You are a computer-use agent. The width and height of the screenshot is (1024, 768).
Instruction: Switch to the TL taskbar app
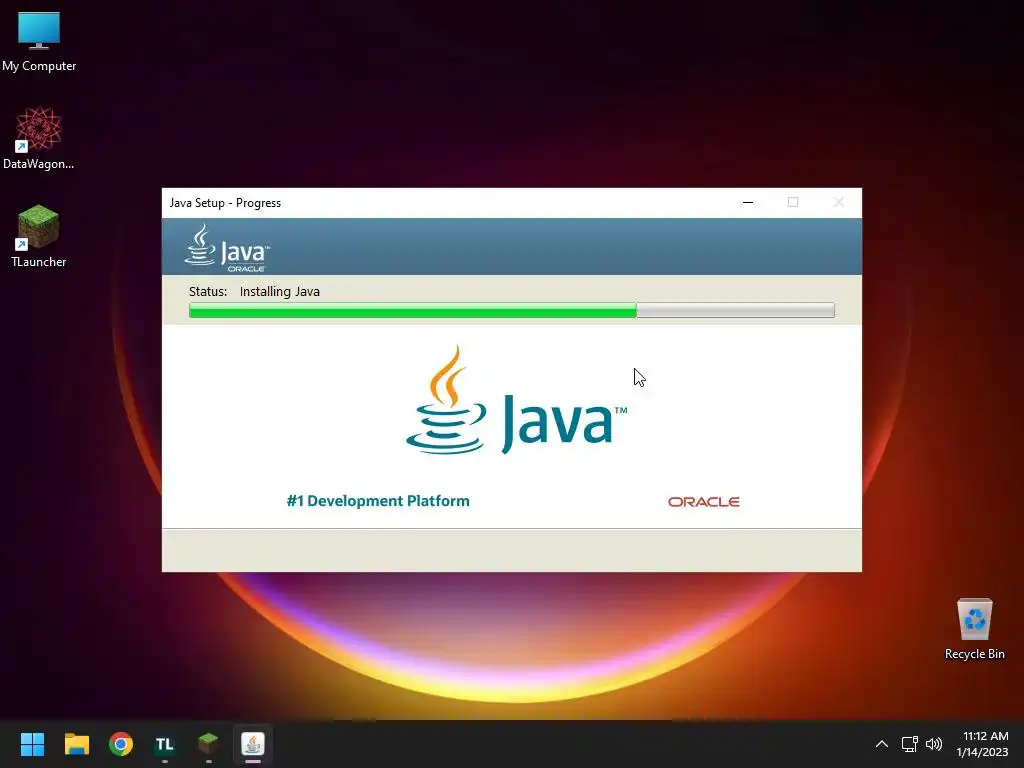click(x=165, y=744)
